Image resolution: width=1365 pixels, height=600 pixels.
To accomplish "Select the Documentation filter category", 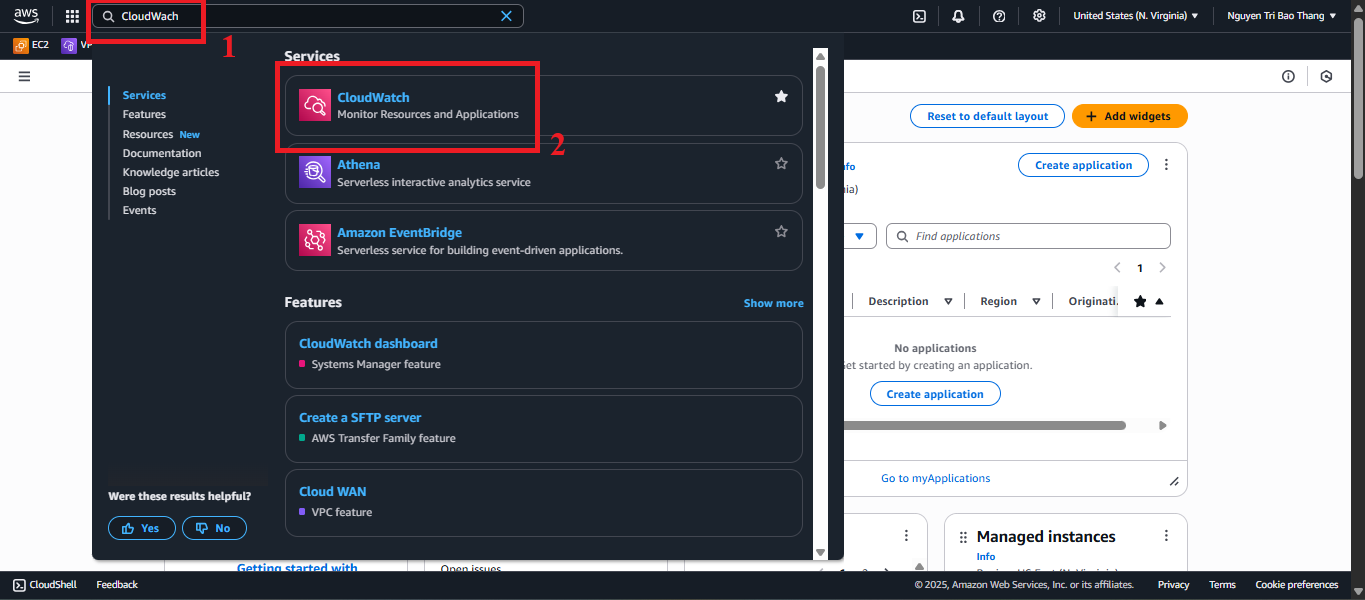I will (x=162, y=153).
